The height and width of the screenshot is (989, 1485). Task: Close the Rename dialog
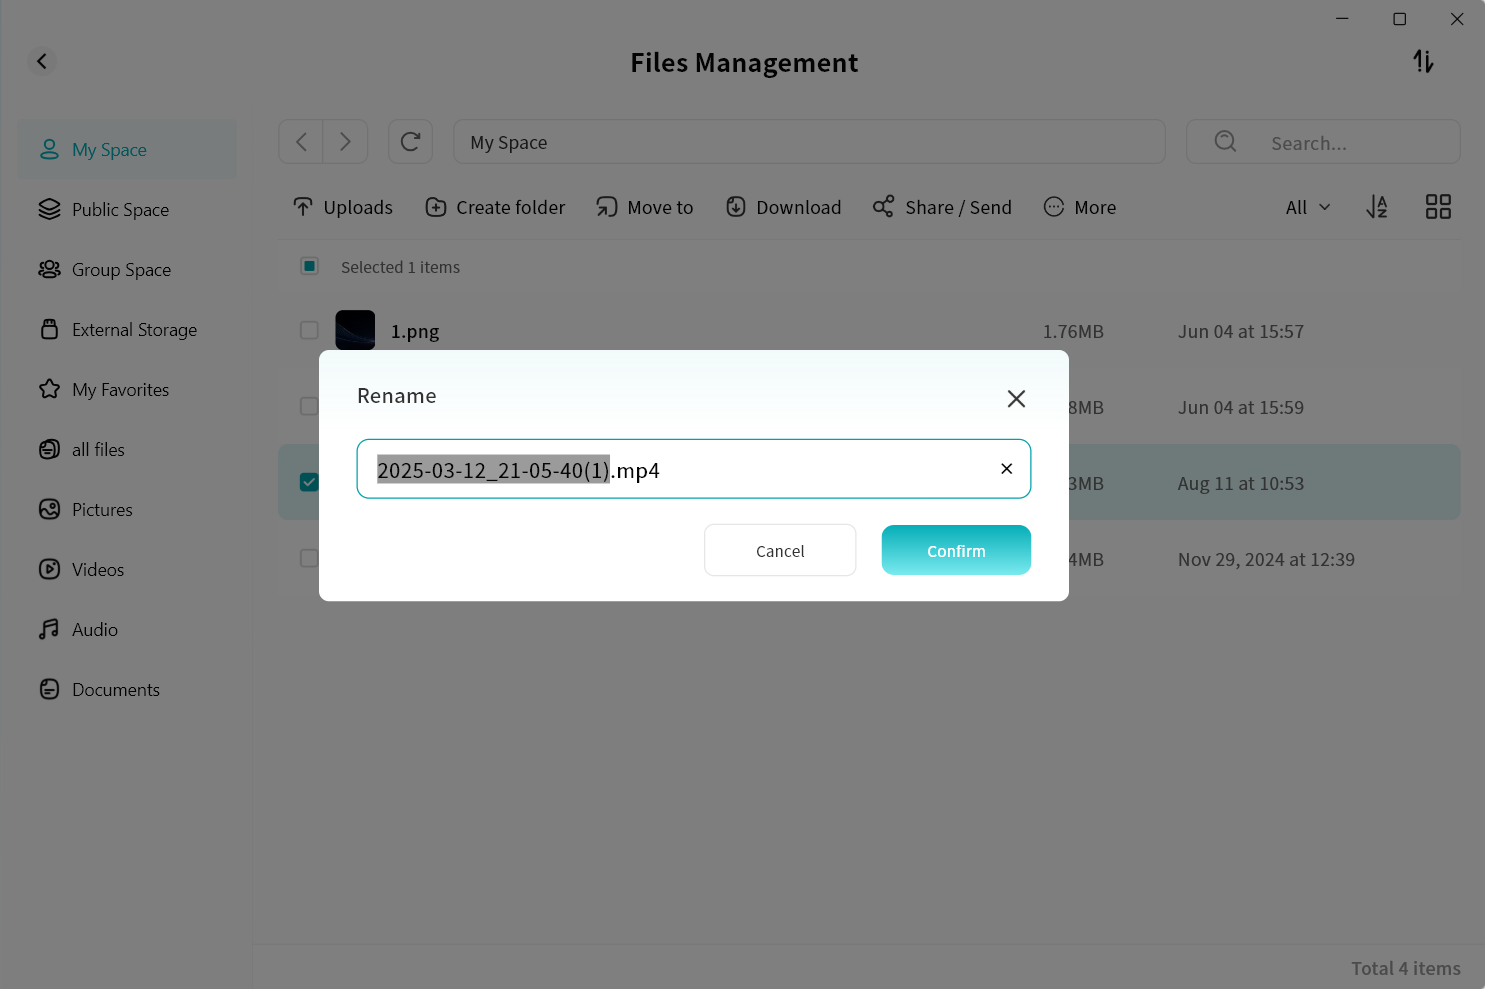[1016, 398]
